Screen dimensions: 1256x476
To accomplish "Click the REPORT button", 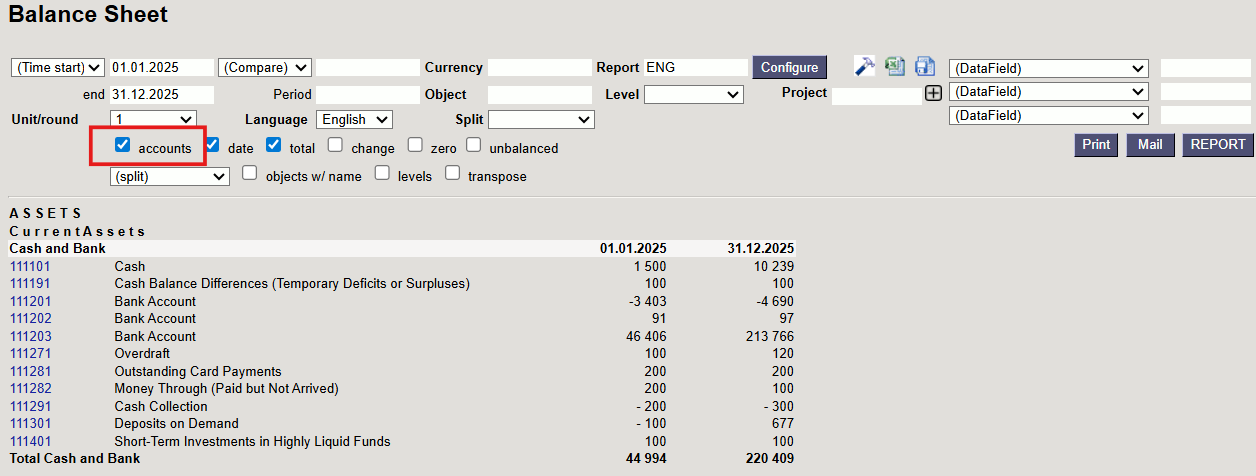I will tap(1217, 145).
